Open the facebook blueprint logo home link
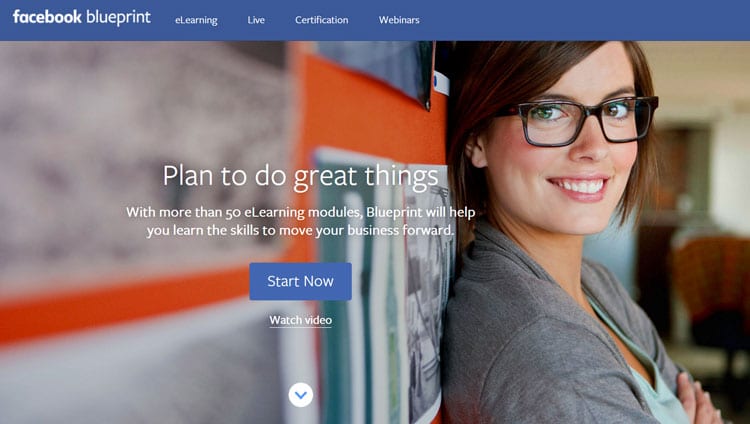750x424 pixels. 82,18
